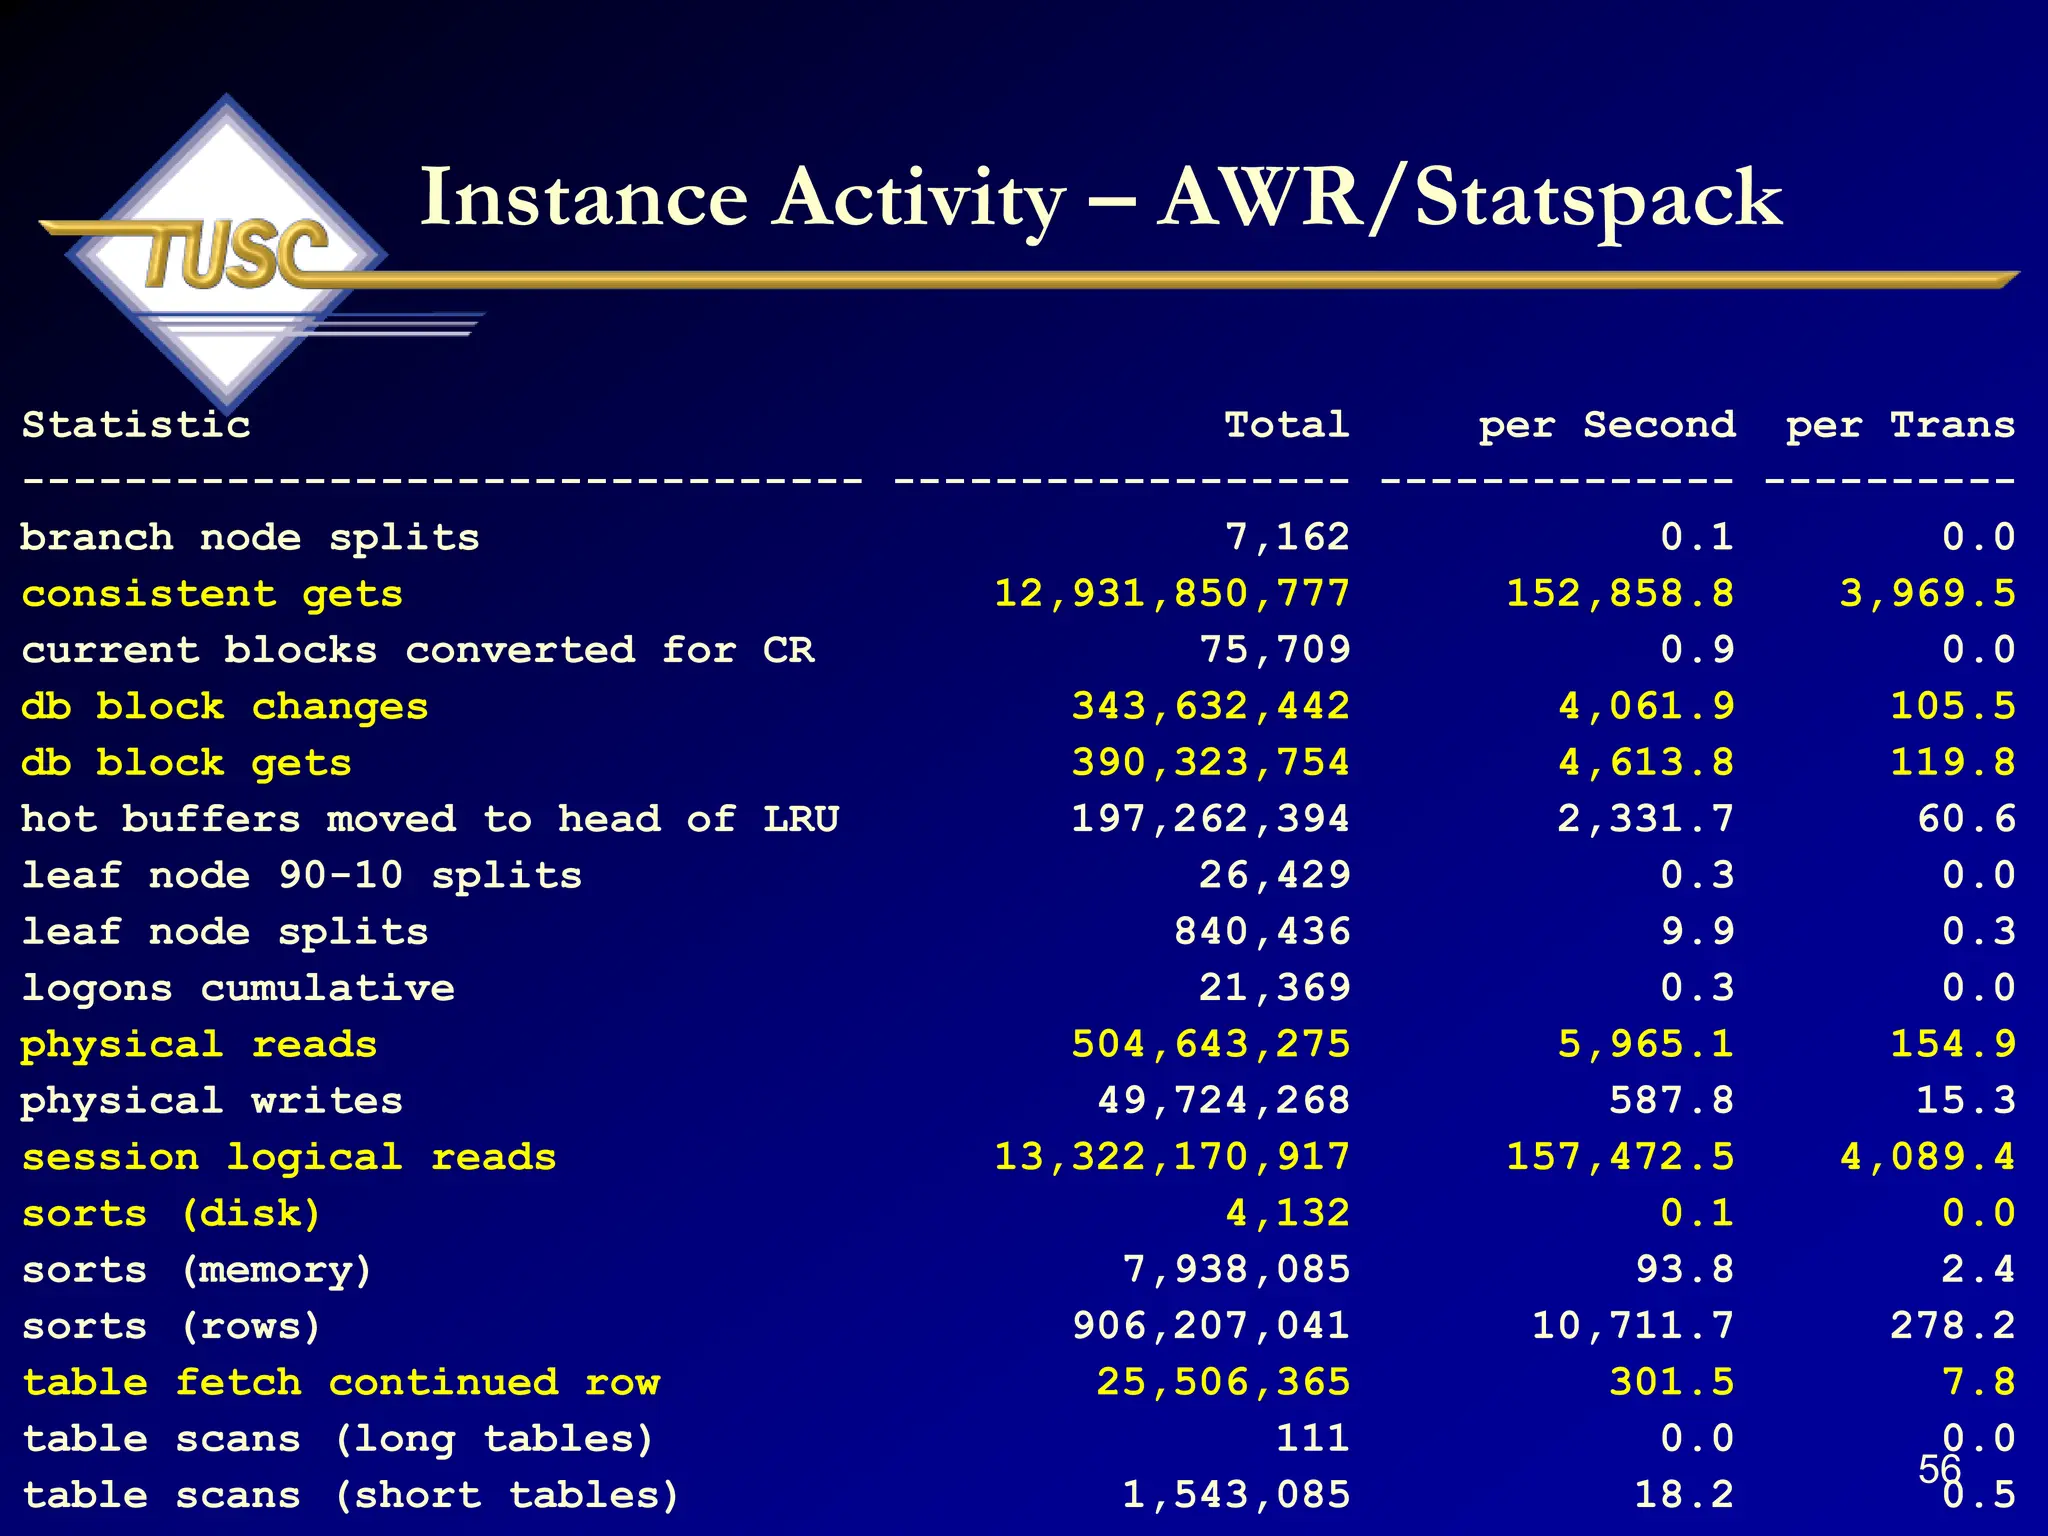Click per-trans value 7.8
Screen dimensions: 2048x1536
[x=1978, y=1383]
